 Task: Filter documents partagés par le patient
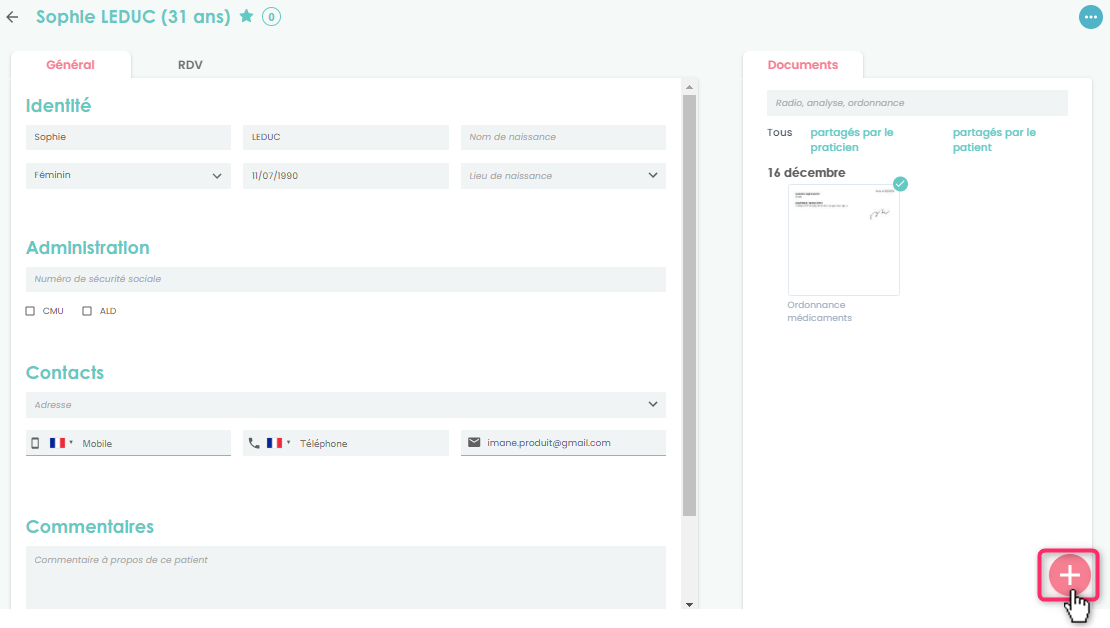point(993,140)
